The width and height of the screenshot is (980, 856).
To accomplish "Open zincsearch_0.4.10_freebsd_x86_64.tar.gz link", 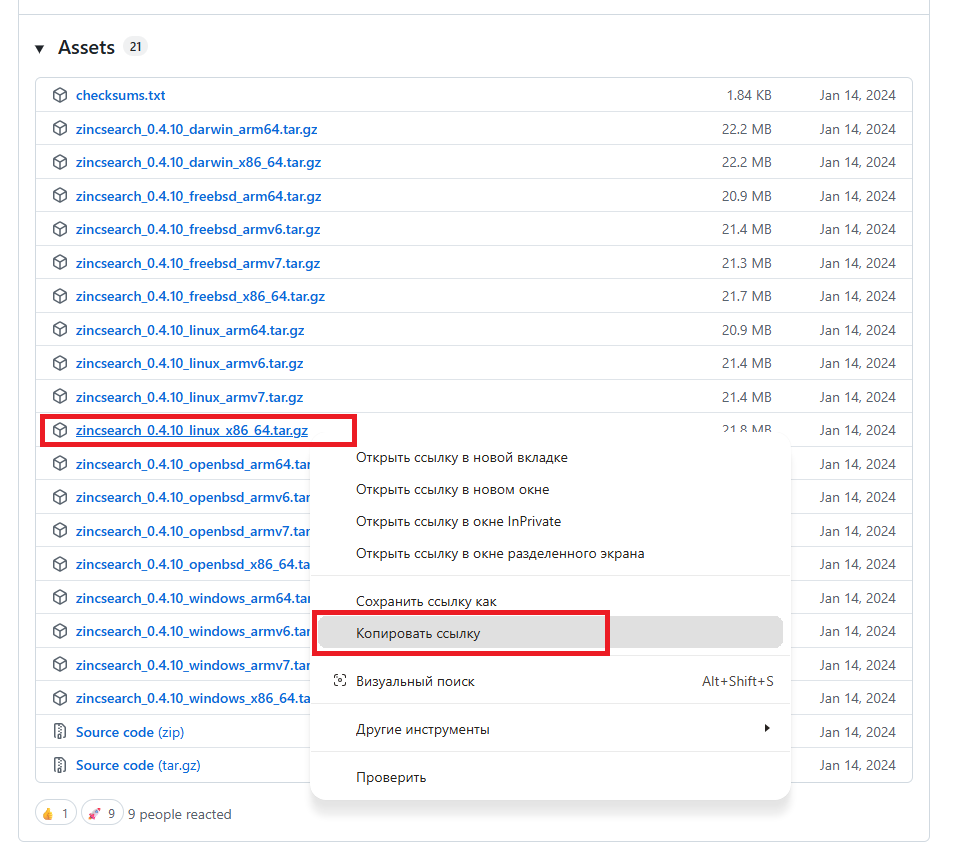I will pos(200,296).
